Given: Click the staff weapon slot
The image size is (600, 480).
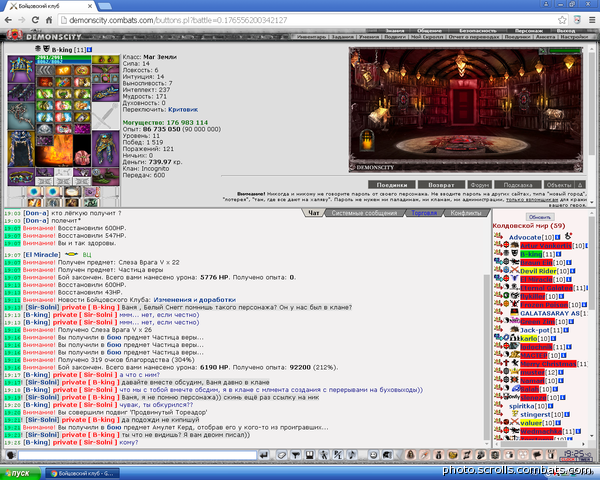Looking at the screenshot, I should [21, 116].
